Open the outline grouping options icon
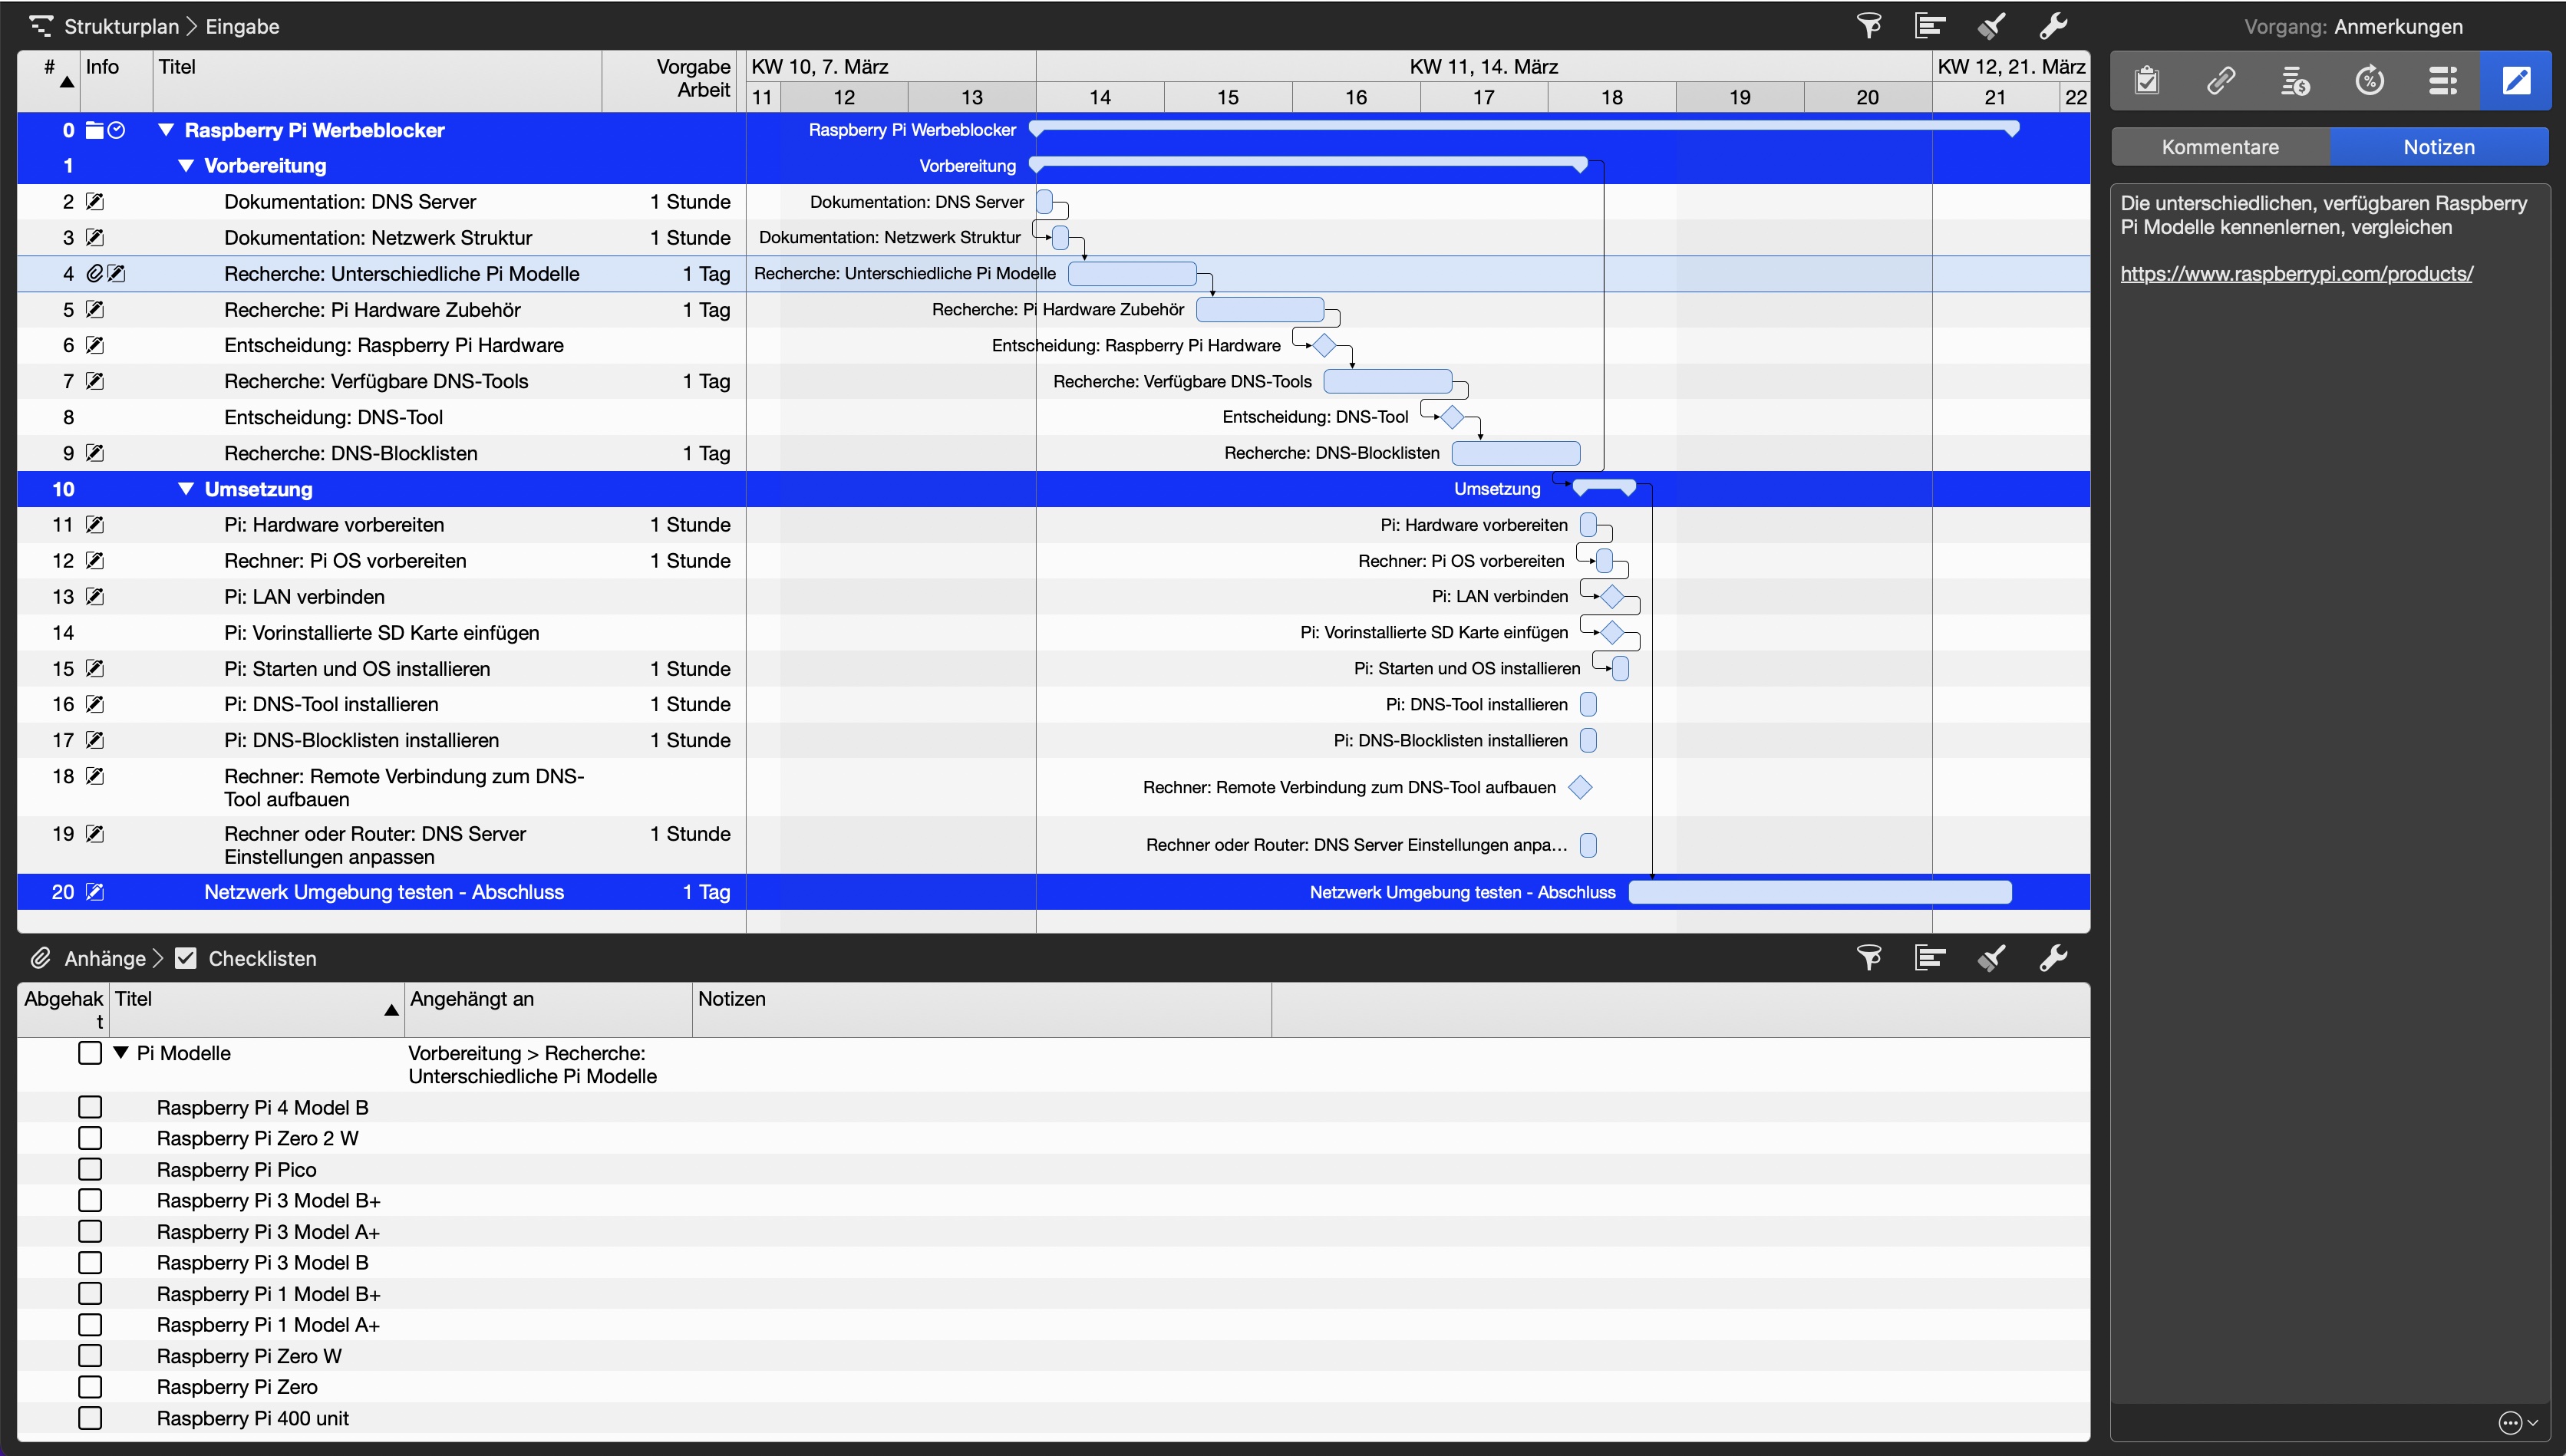 click(1929, 26)
